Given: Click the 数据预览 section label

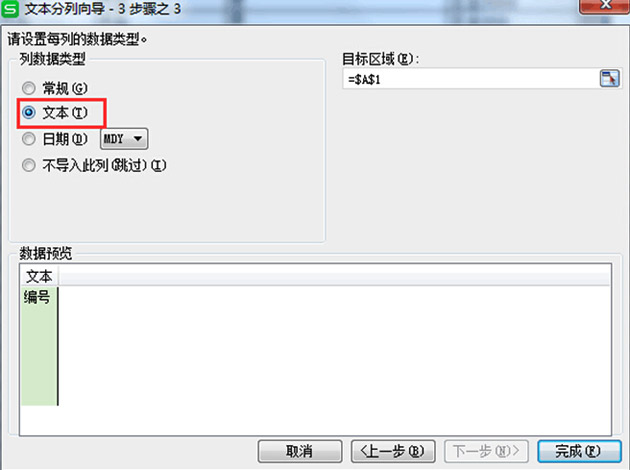Looking at the screenshot, I should (x=46, y=253).
